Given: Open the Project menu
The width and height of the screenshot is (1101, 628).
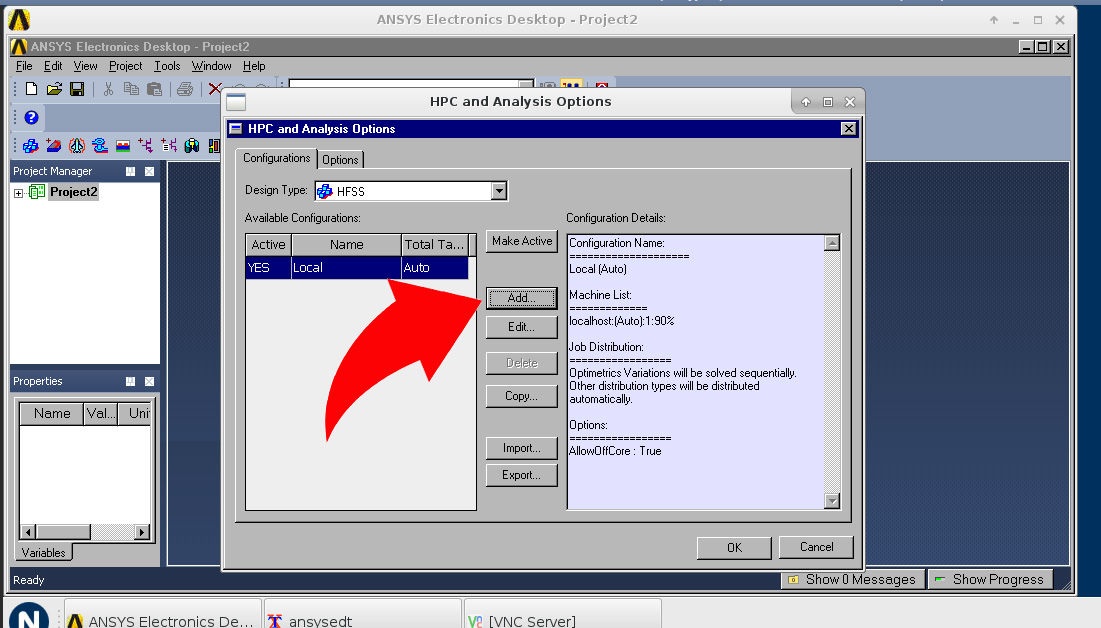Looking at the screenshot, I should pyautogui.click(x=126, y=66).
